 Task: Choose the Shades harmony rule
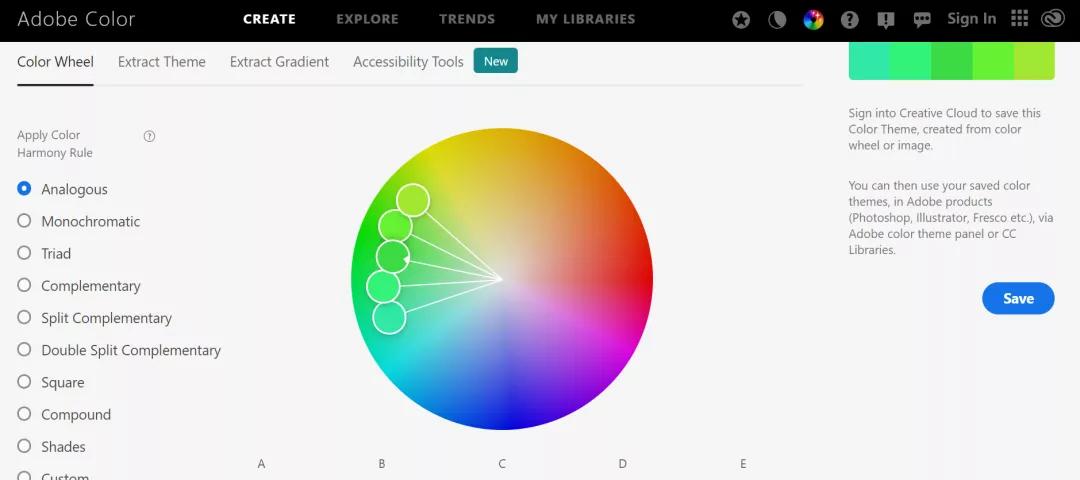(x=24, y=446)
